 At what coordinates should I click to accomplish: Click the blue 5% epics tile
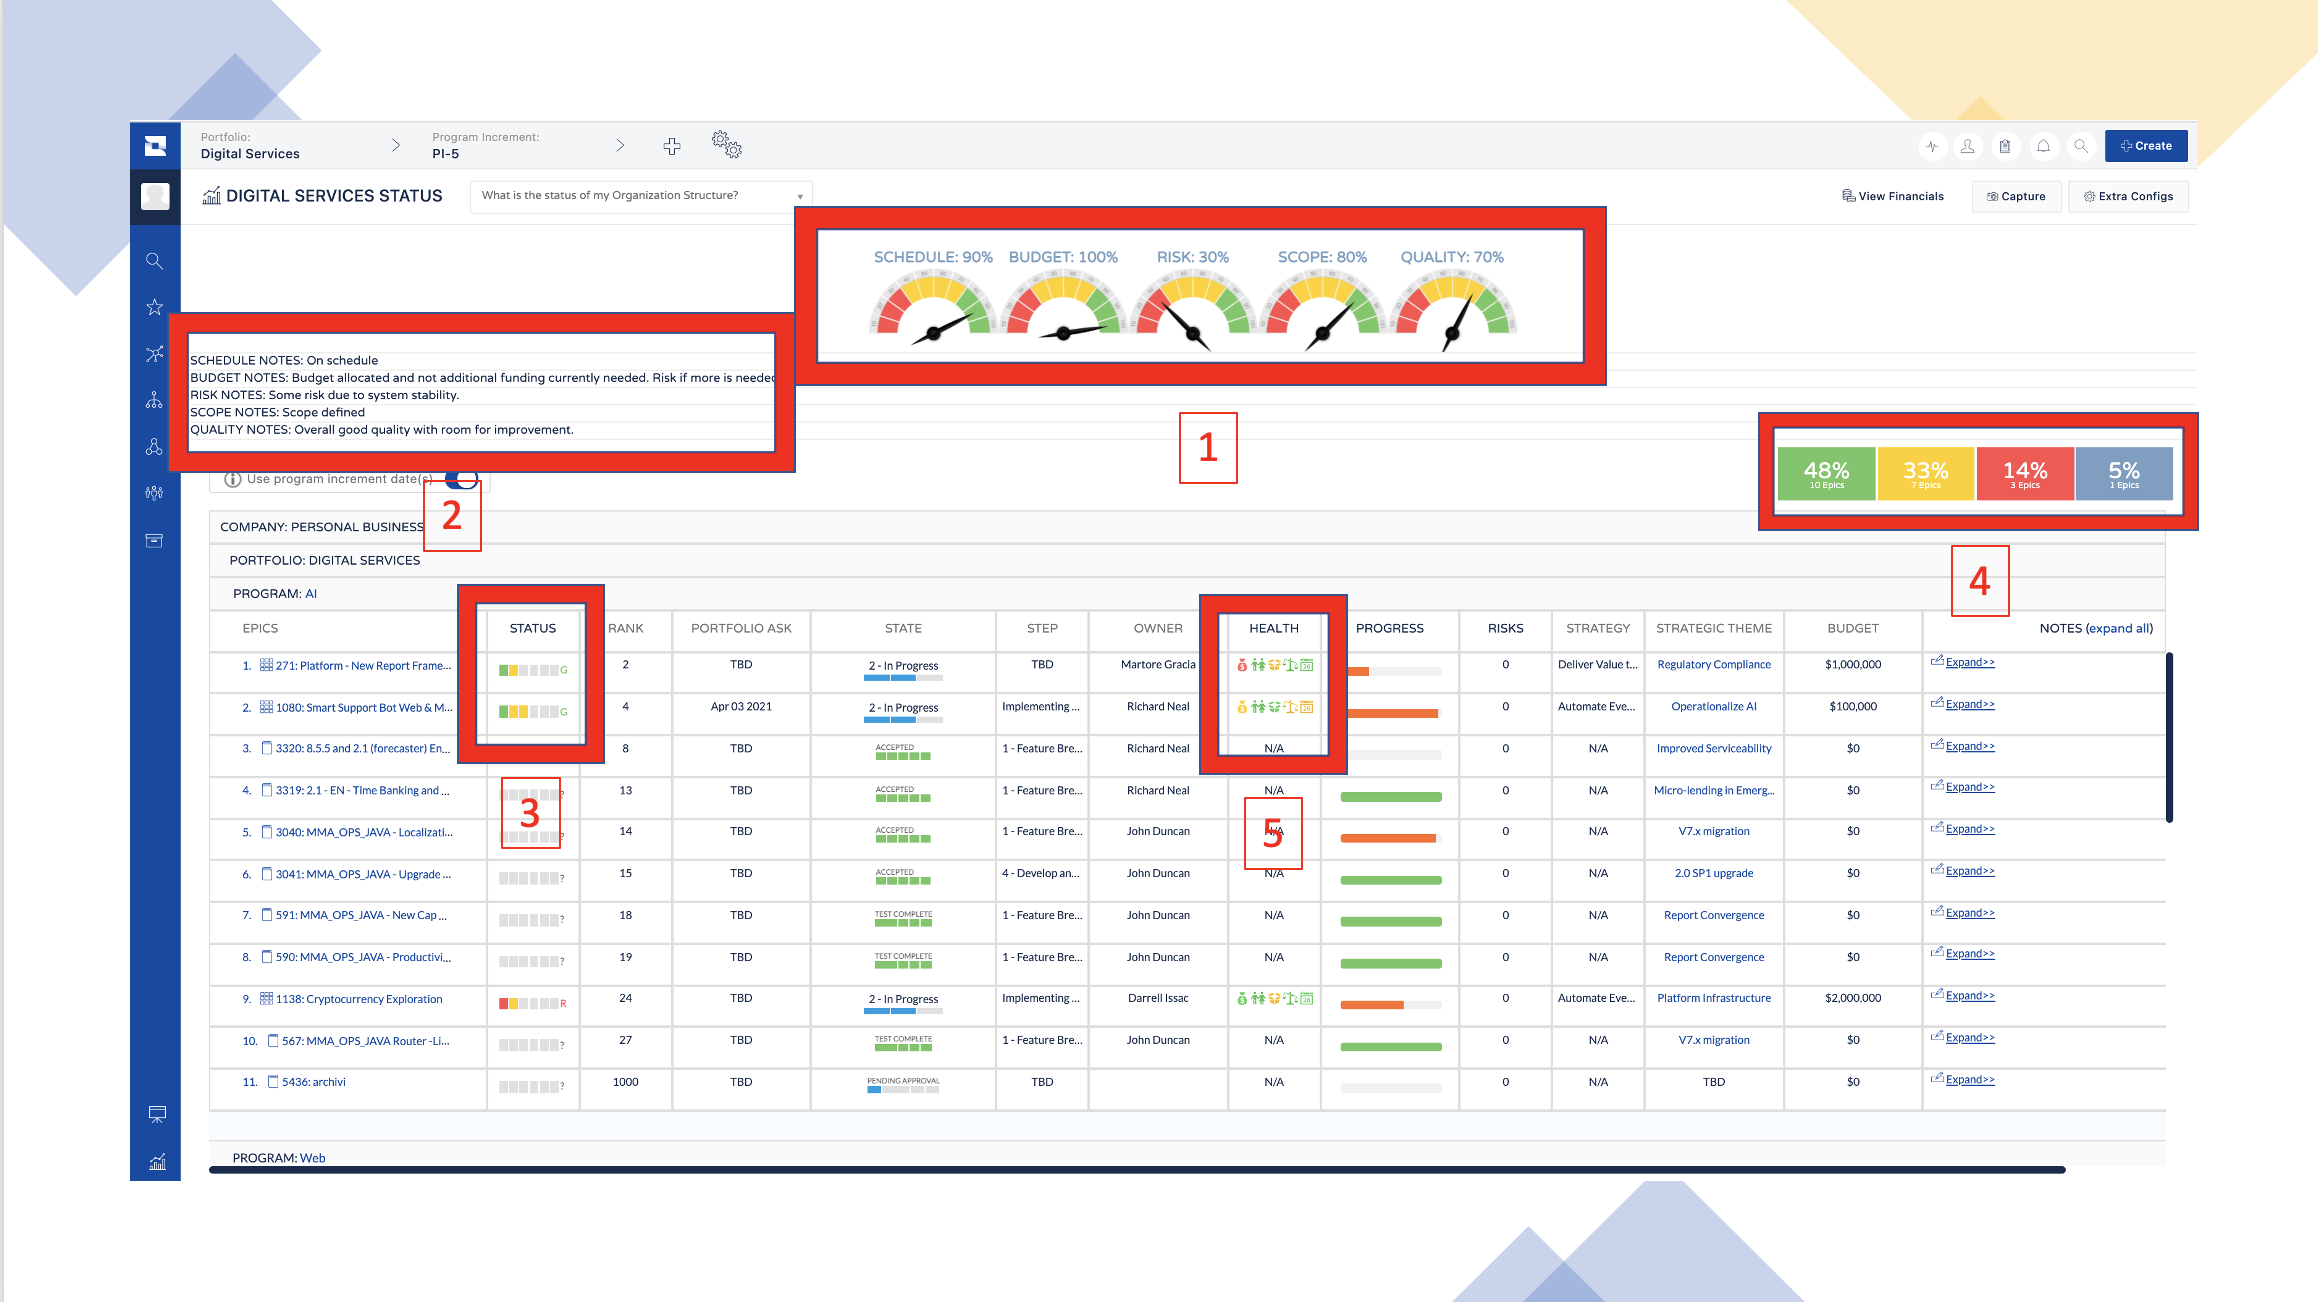click(x=2124, y=474)
